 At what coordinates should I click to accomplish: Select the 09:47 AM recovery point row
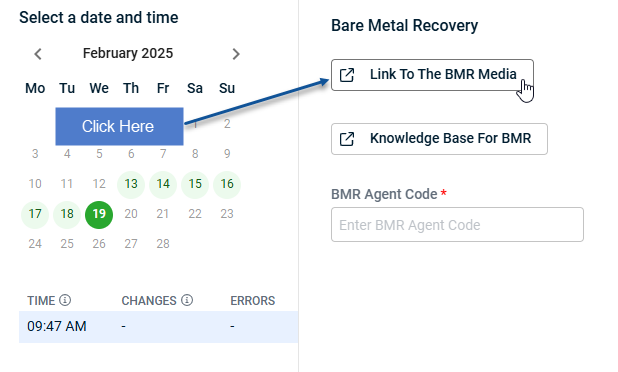tap(158, 327)
